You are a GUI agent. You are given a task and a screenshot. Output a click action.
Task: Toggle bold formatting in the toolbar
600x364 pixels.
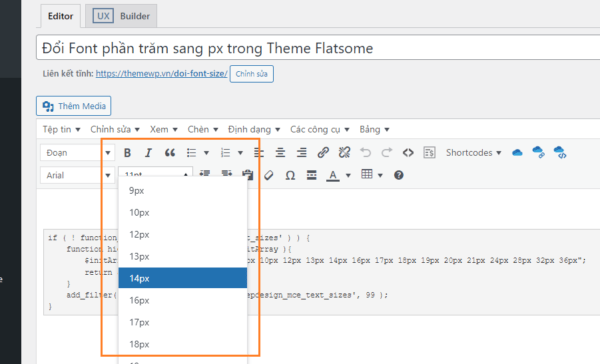tap(127, 153)
